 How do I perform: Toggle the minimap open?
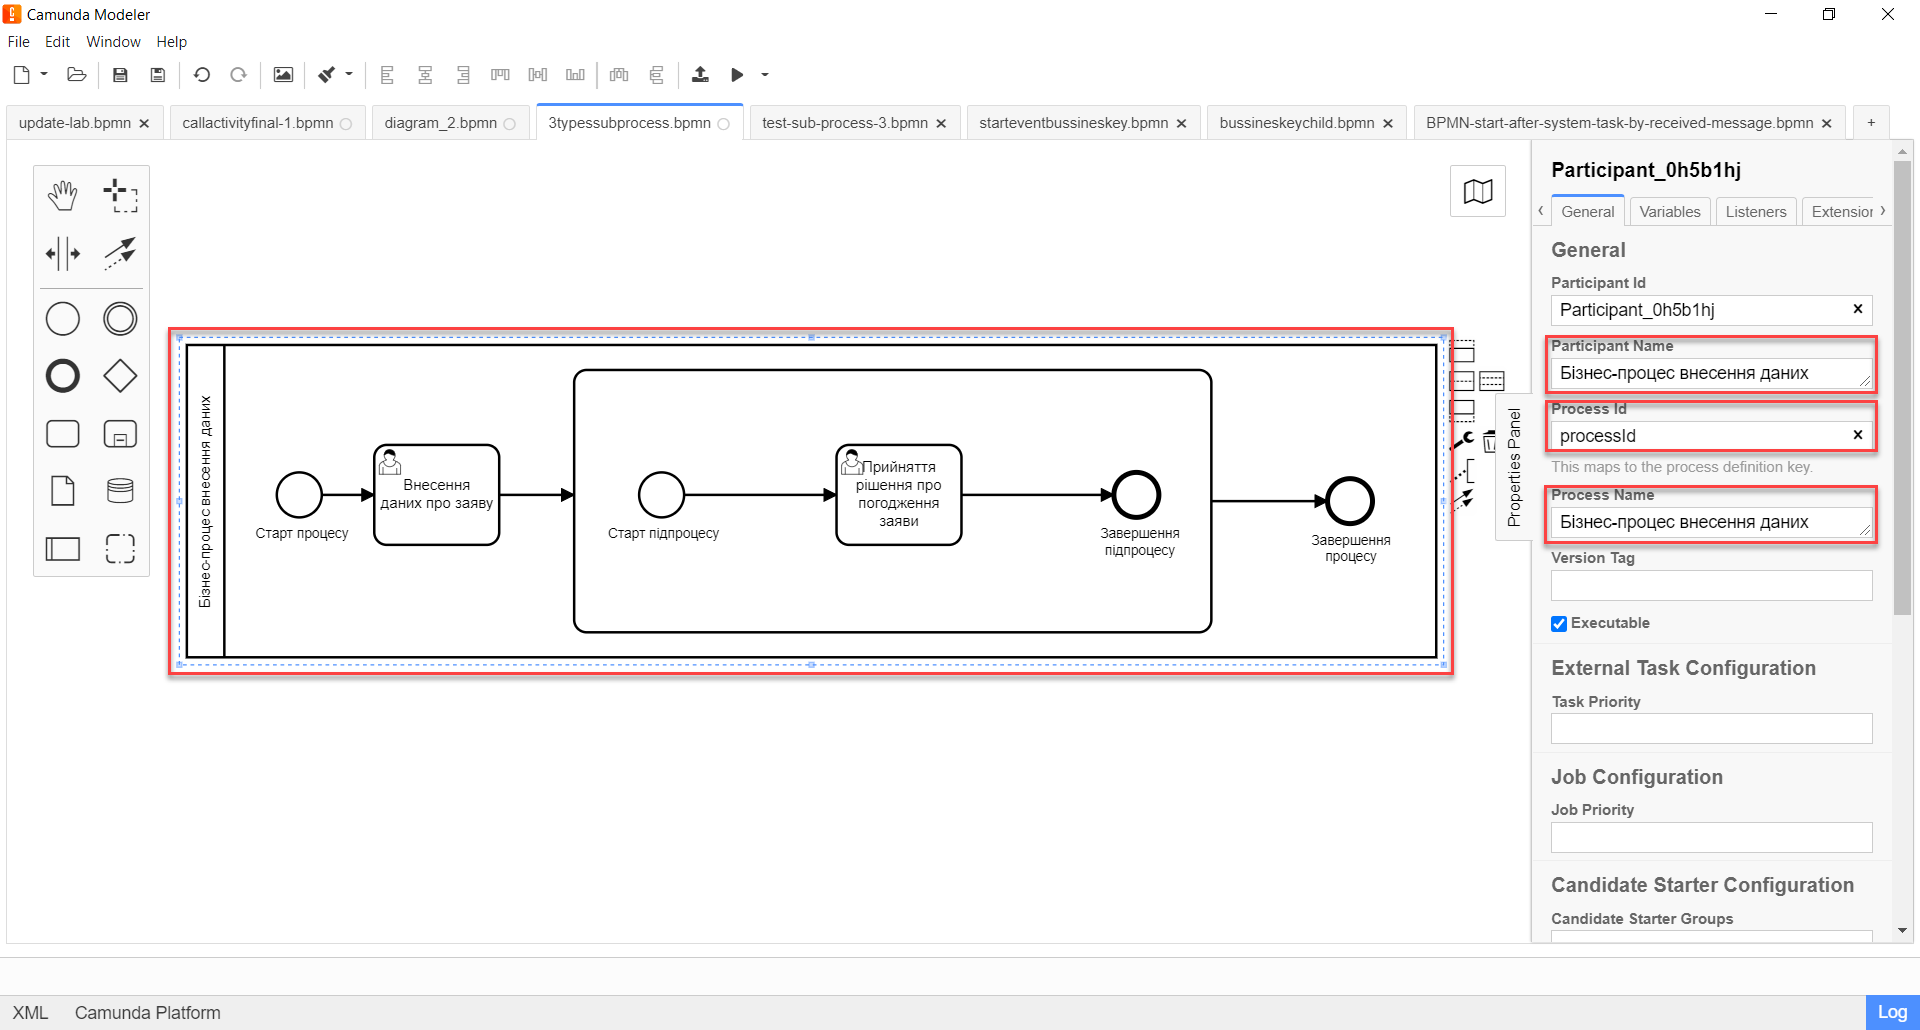[1477, 191]
